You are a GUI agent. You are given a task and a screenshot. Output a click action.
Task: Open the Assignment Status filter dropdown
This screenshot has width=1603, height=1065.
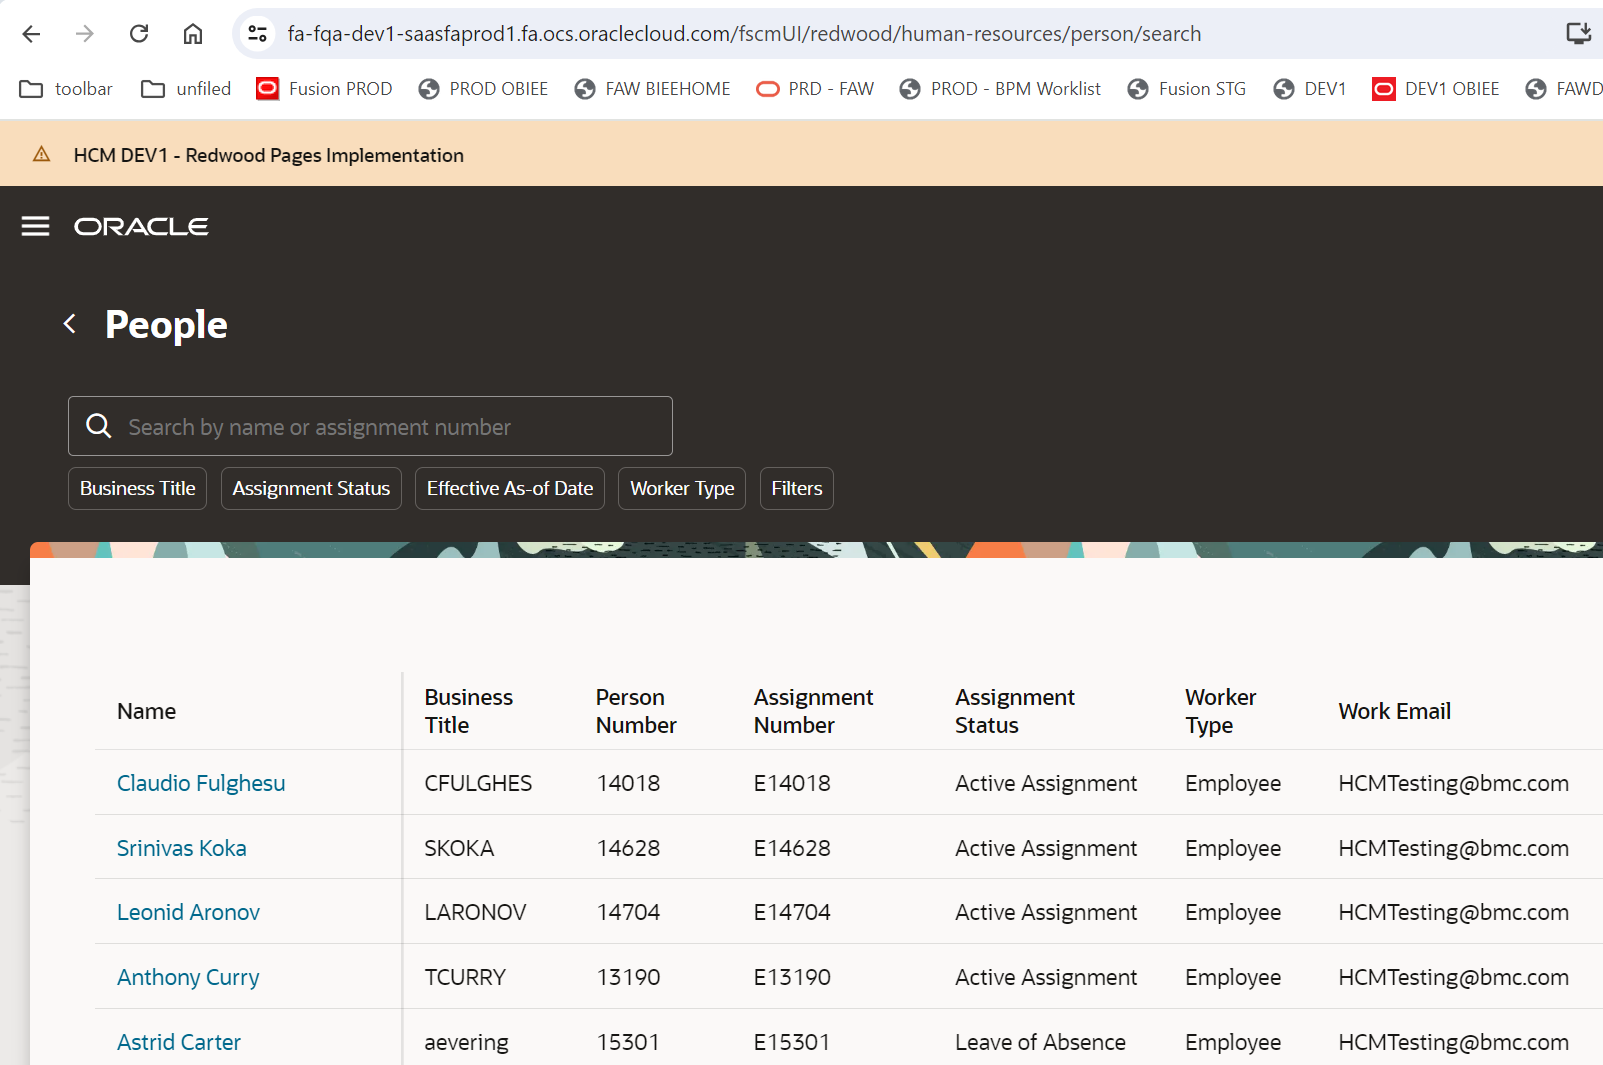point(311,488)
